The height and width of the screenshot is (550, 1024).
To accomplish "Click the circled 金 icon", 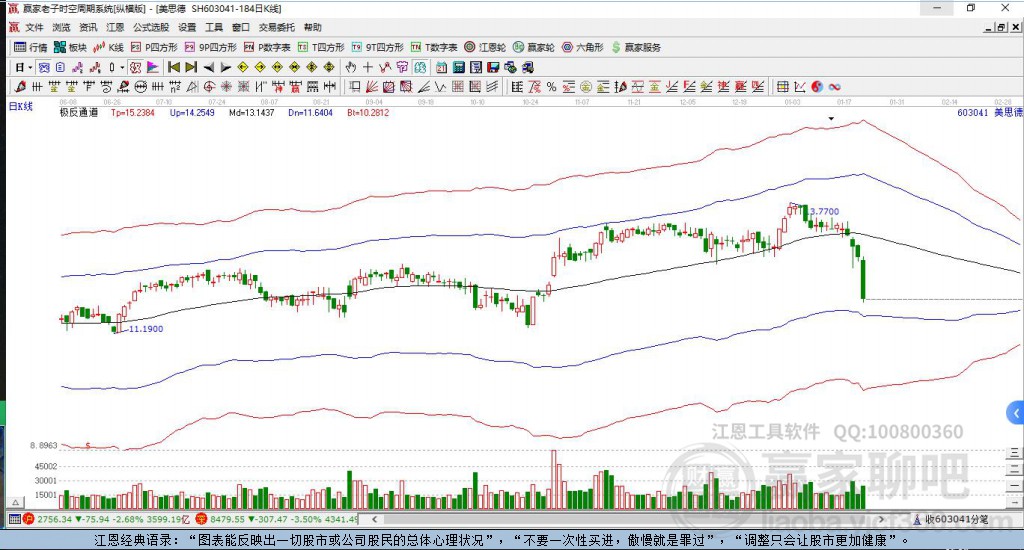I will click(586, 86).
